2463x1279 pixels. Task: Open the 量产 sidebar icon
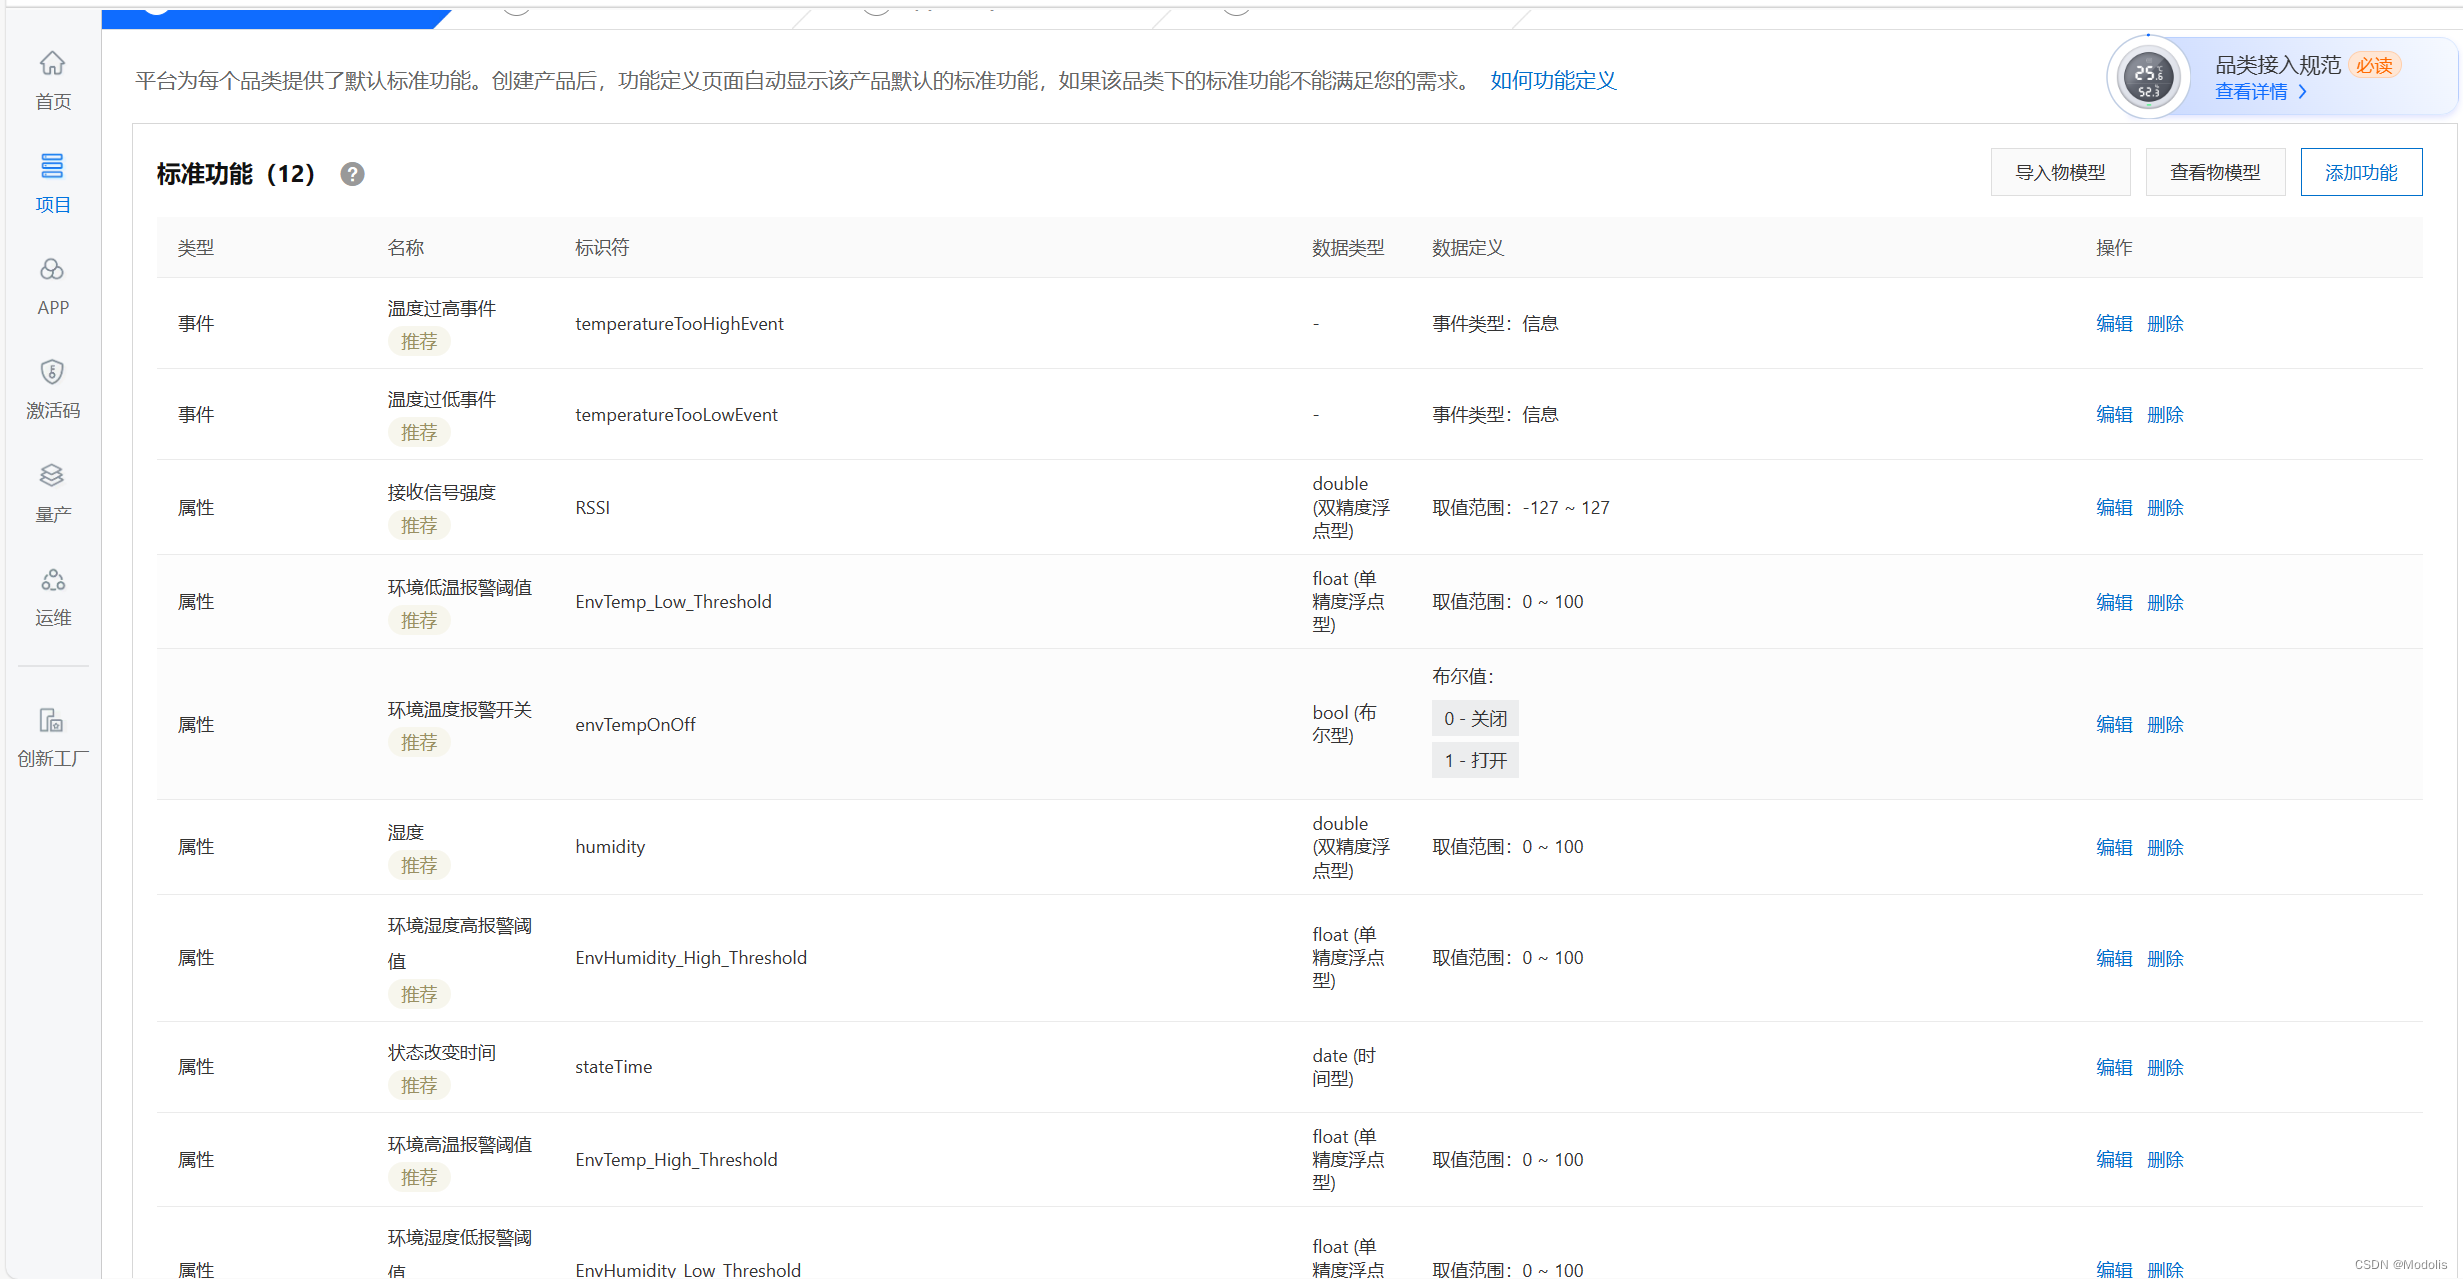(x=52, y=492)
